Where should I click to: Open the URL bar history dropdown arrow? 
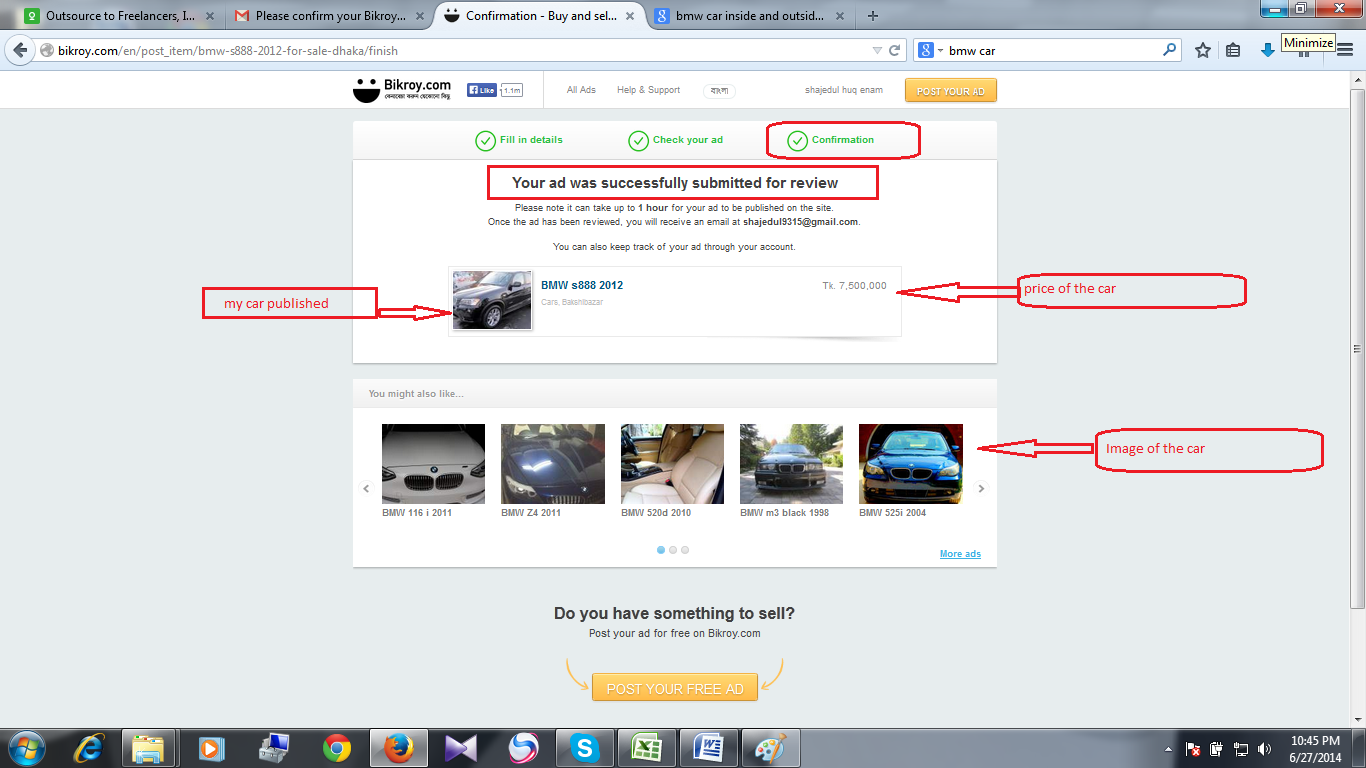click(877, 50)
